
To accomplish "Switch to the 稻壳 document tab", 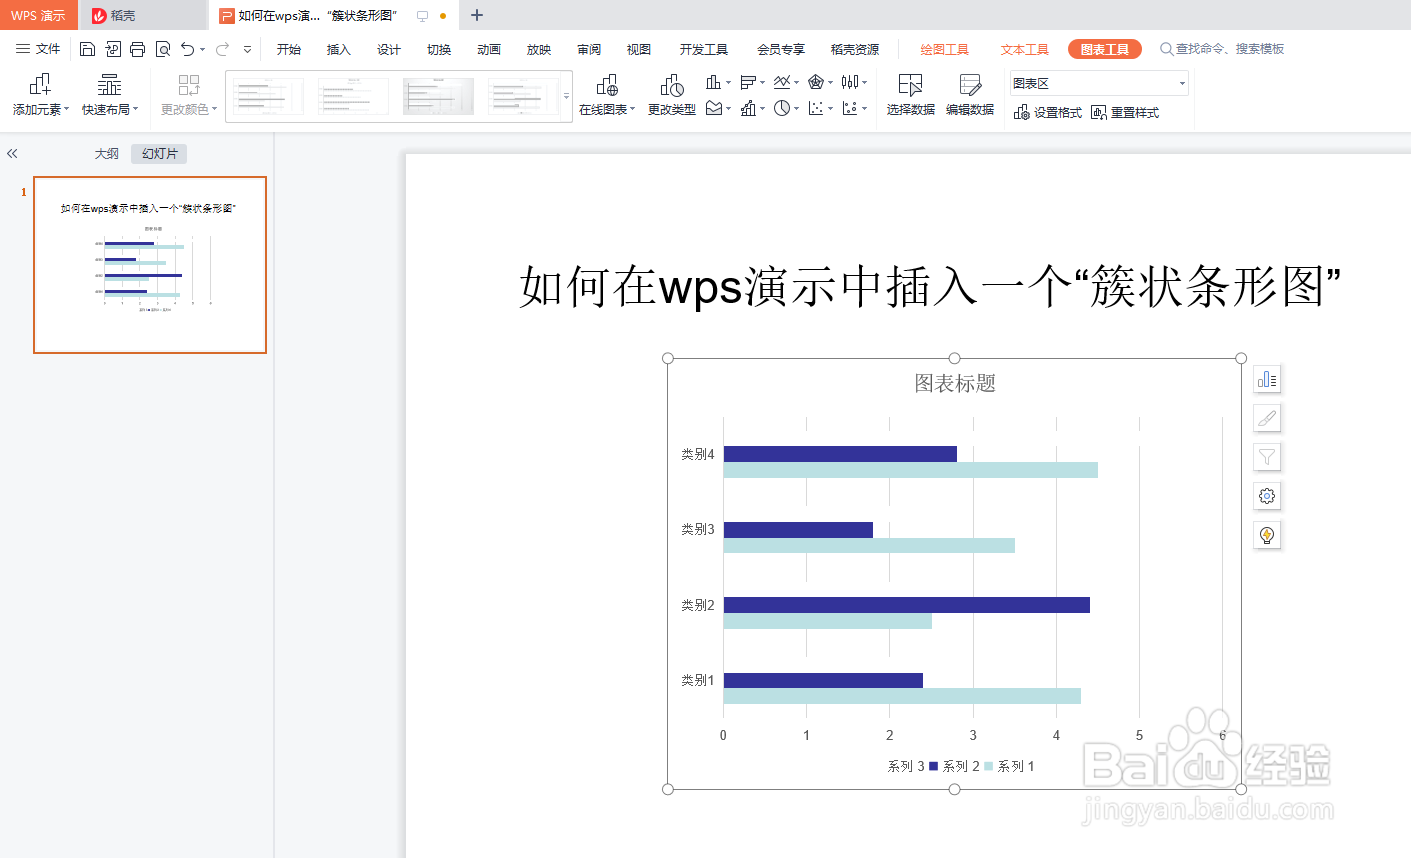I will click(143, 15).
